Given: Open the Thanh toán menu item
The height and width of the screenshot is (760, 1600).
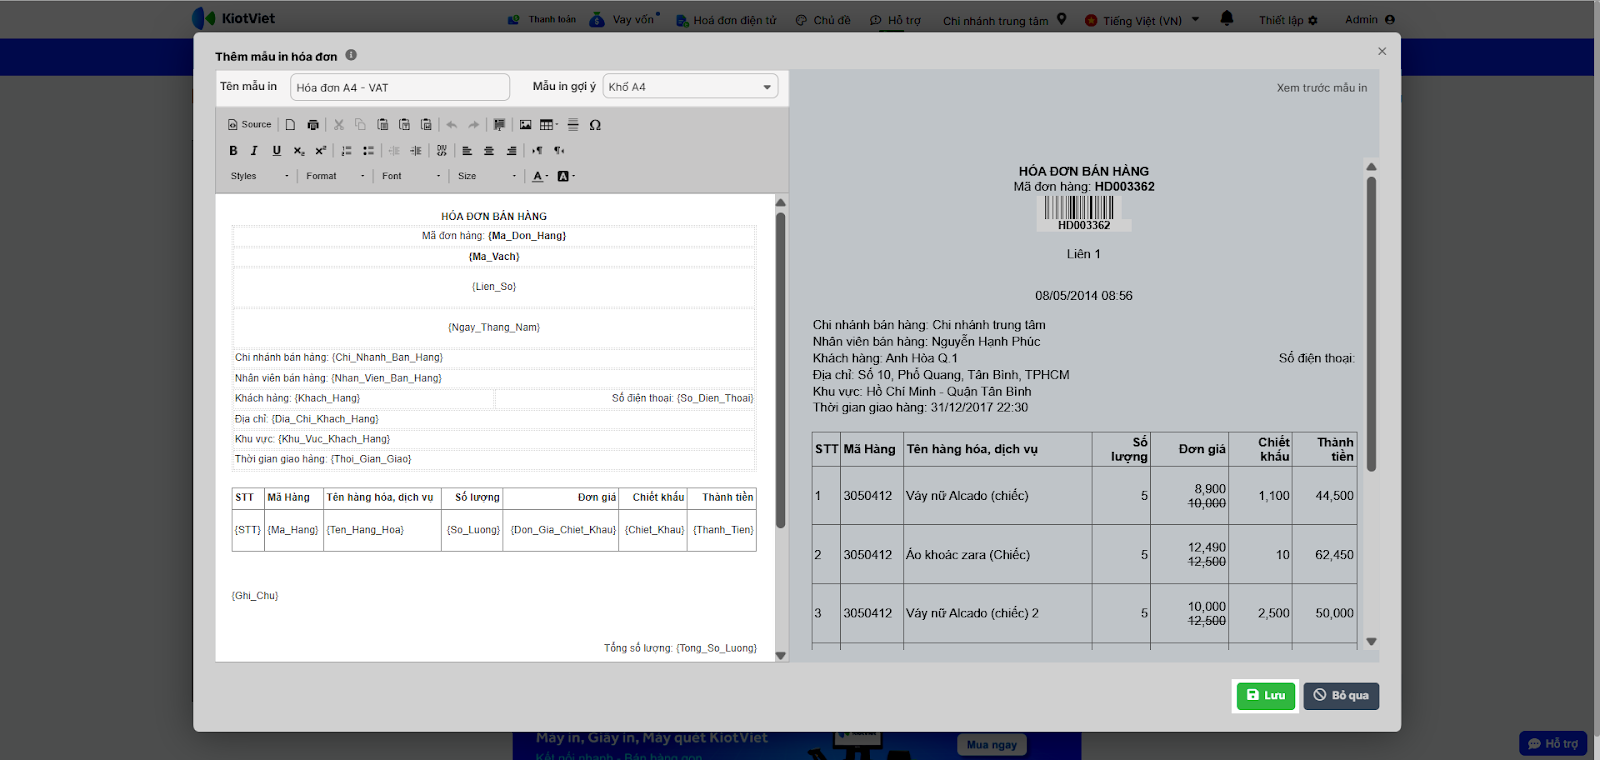Looking at the screenshot, I should click(x=542, y=20).
